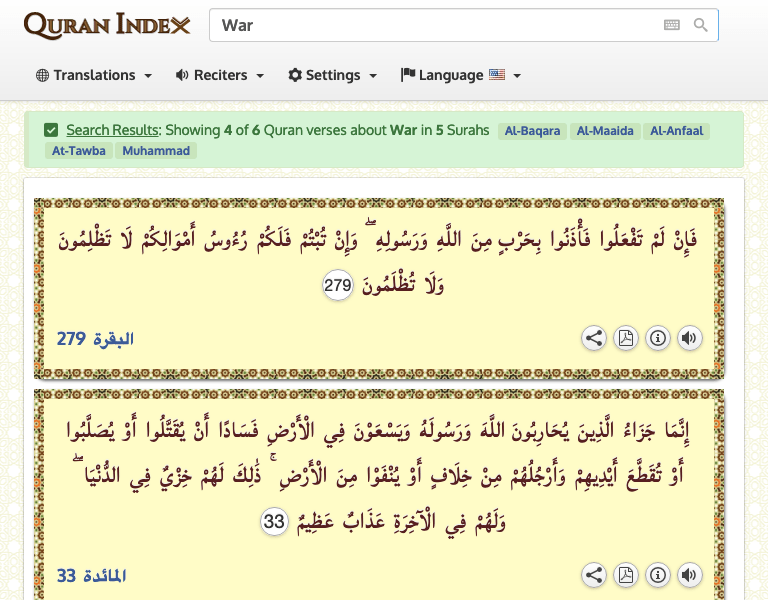Export verse 279 as PDF
768x600 pixels.
click(625, 338)
